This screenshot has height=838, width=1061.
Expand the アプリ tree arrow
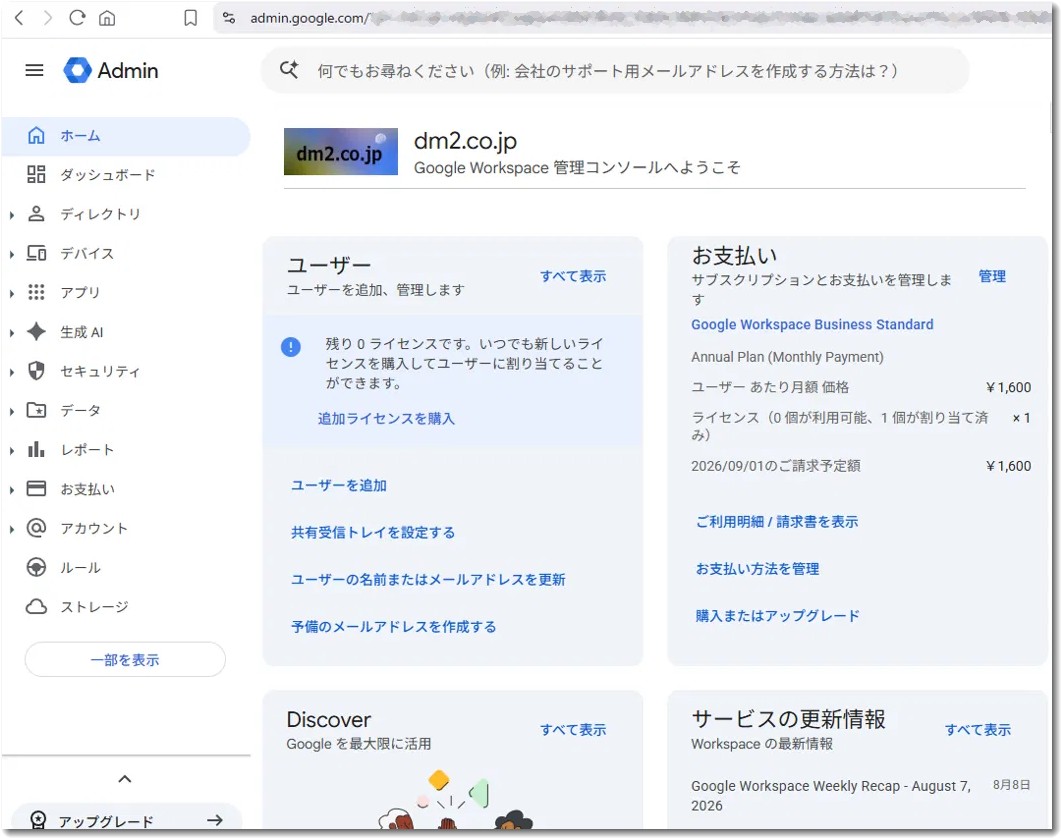pos(12,294)
